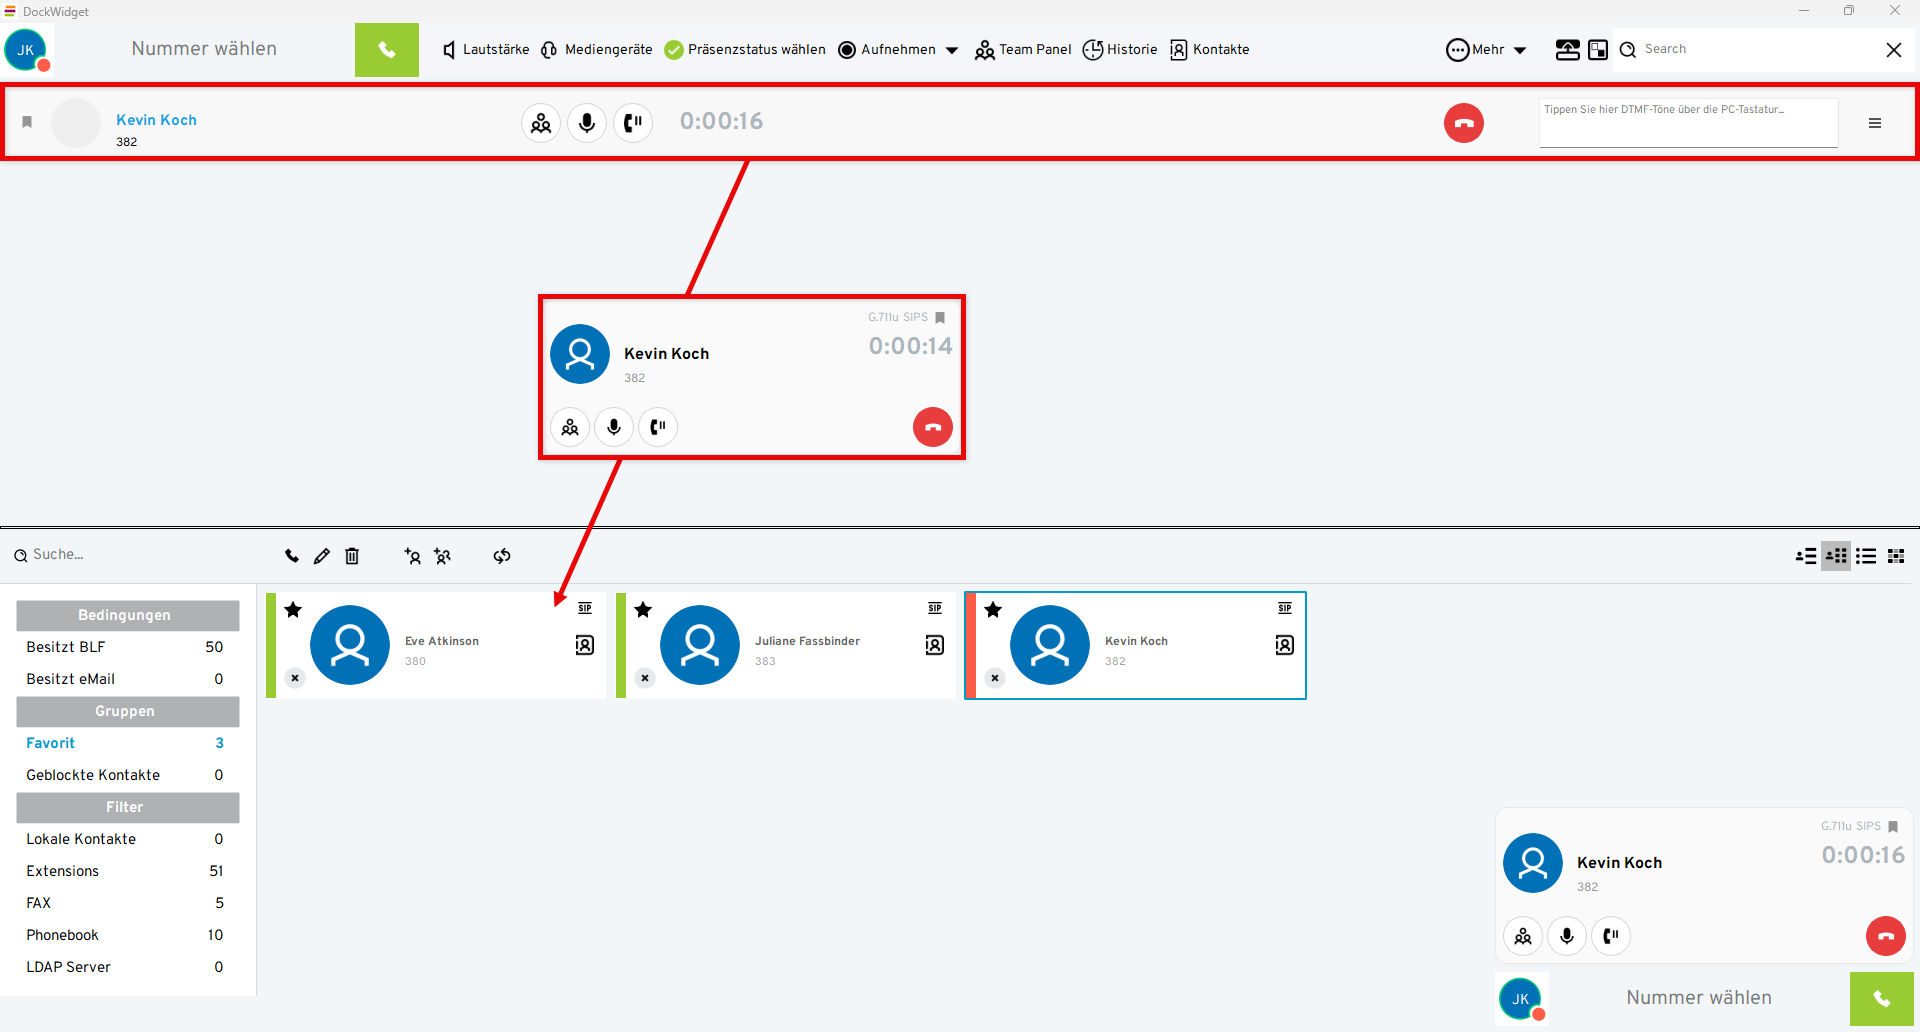Open Historie from the toolbar
Screen dimensions: 1920x1032
1120,50
